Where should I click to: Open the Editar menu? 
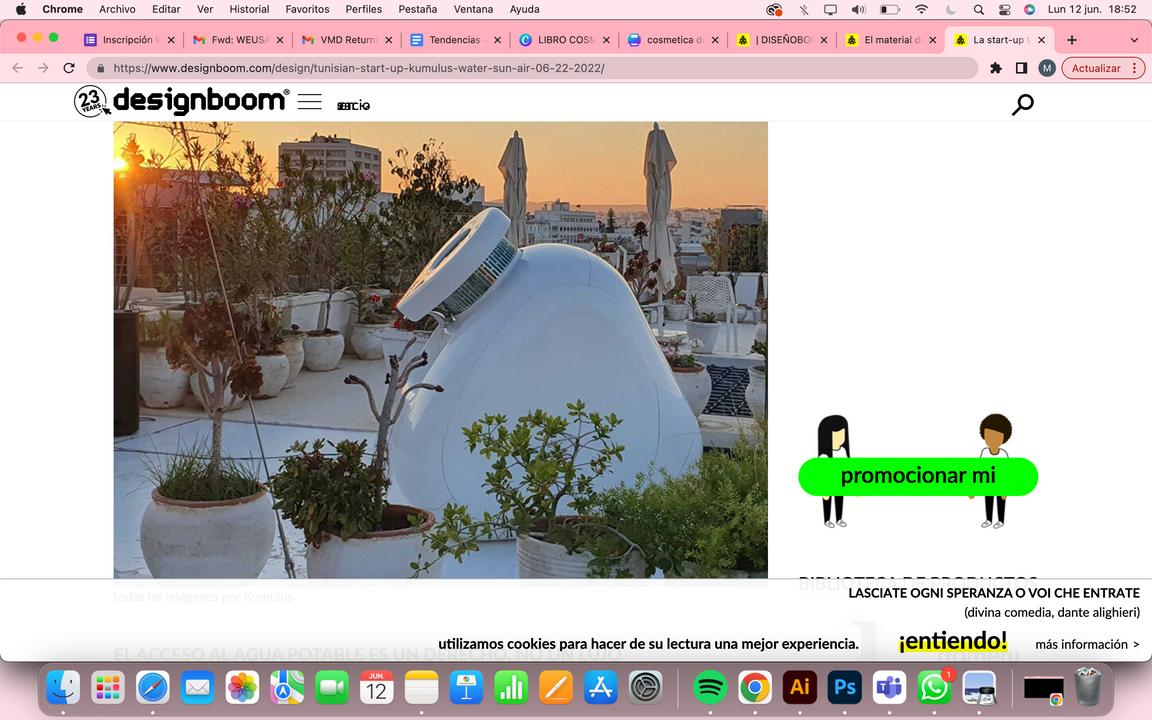[166, 10]
